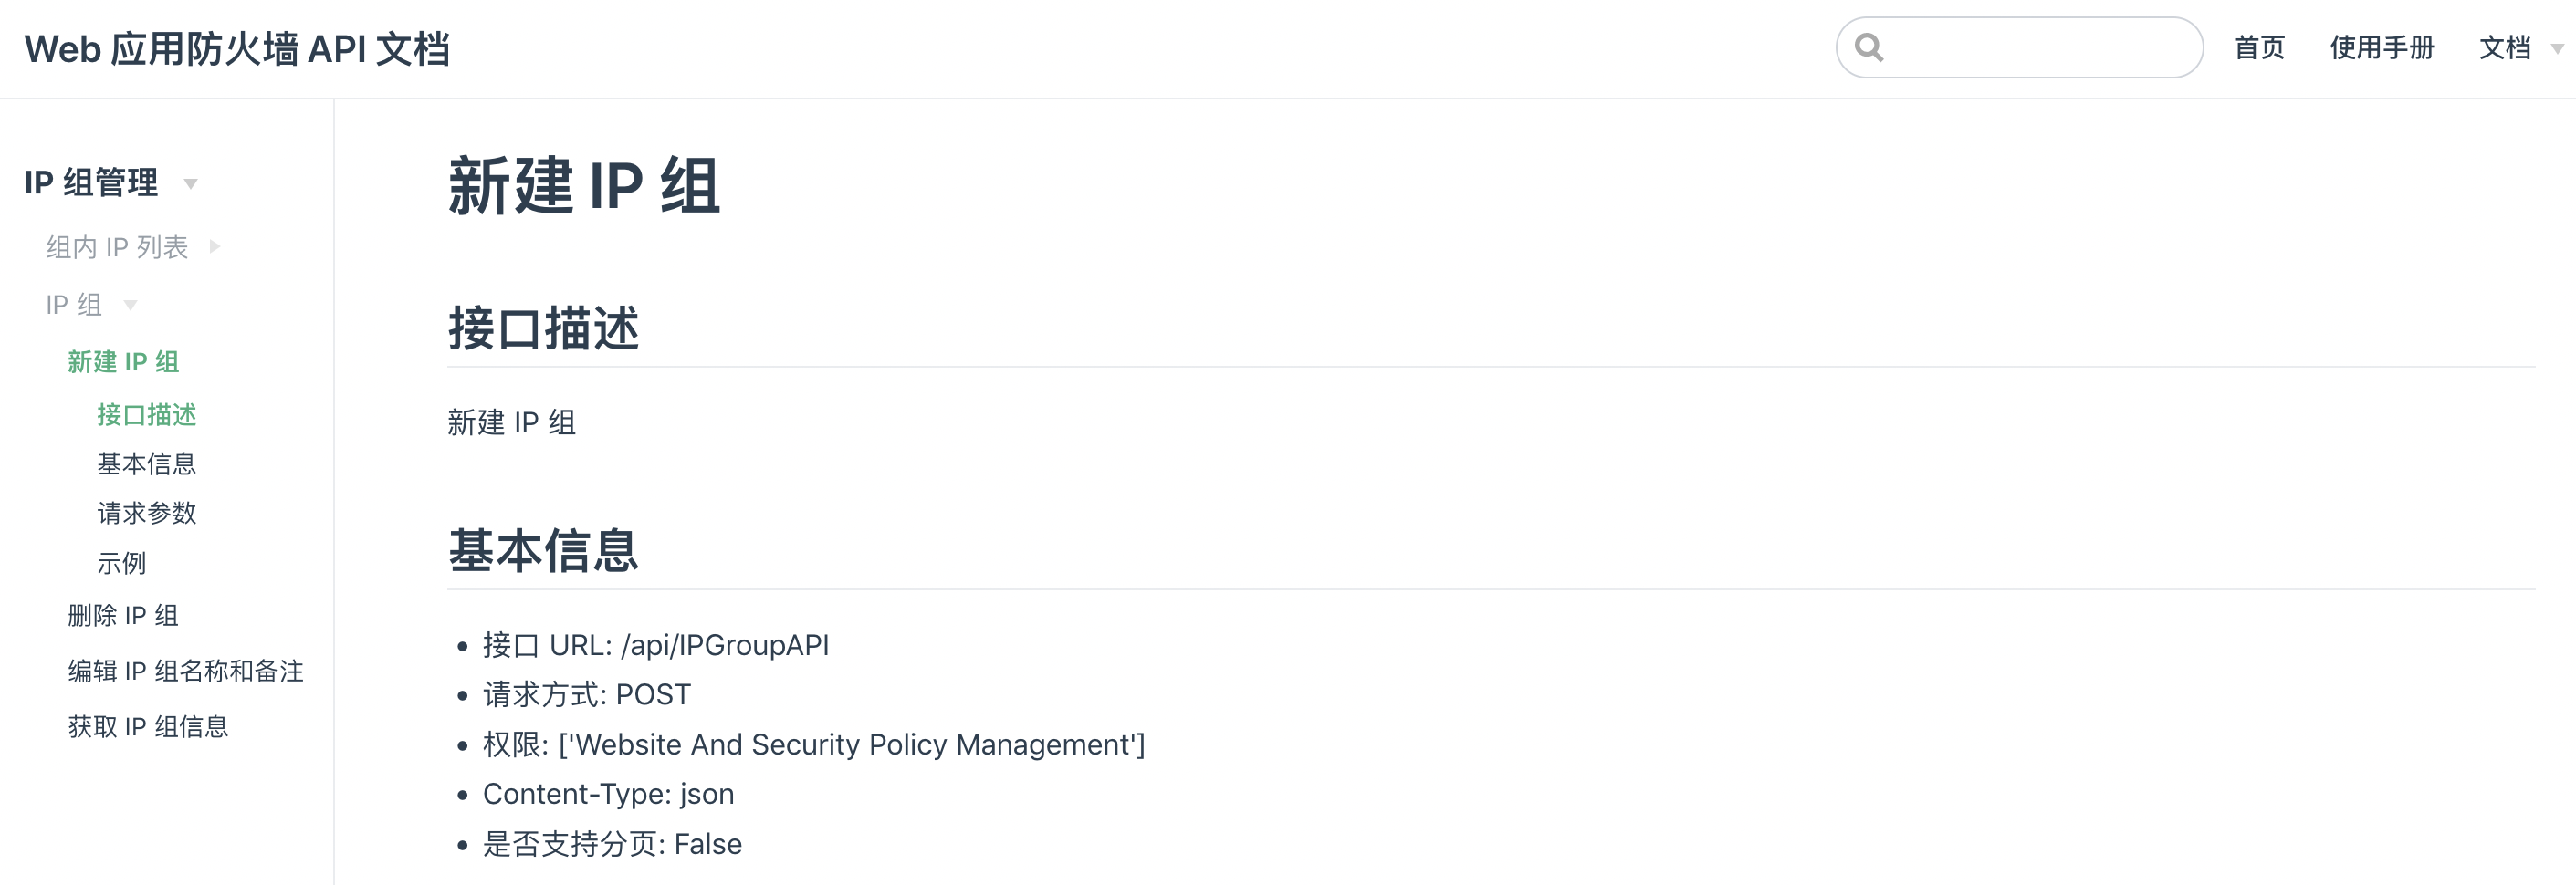This screenshot has width=2576, height=885.
Task: Click the 组内 IP 列表 sidebar label
Action: coord(117,247)
